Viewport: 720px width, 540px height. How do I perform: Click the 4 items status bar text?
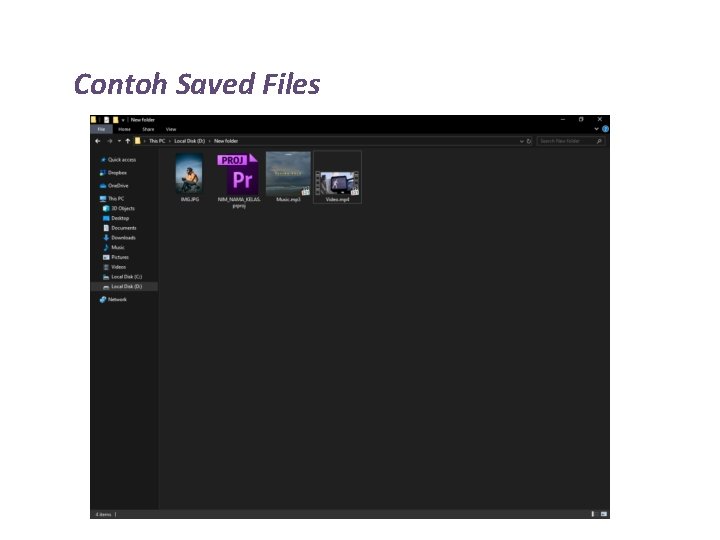pos(103,515)
